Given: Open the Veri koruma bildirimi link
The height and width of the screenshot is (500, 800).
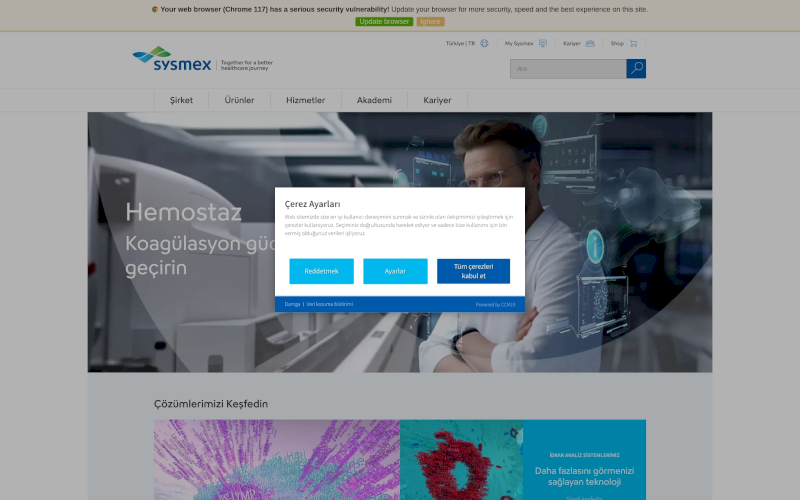Looking at the screenshot, I should pos(330,304).
